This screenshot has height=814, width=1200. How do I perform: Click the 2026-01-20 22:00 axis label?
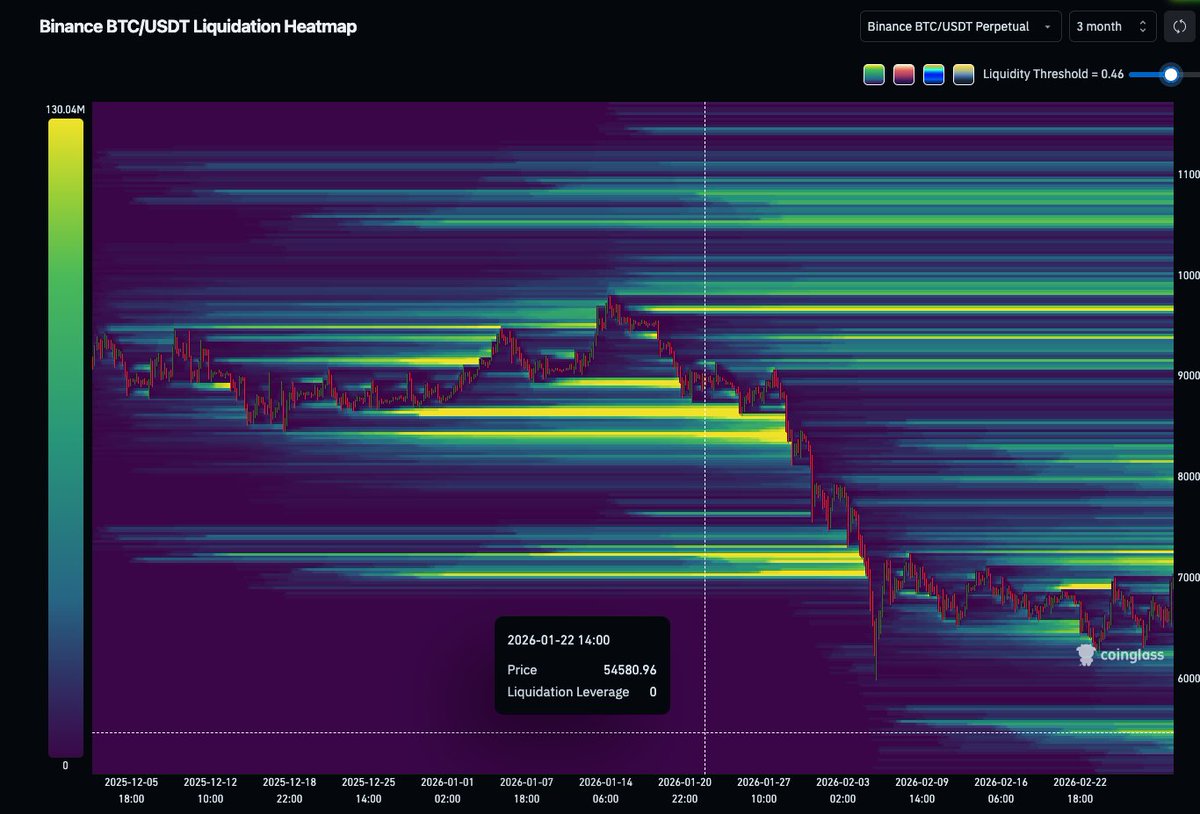[x=685, y=791]
